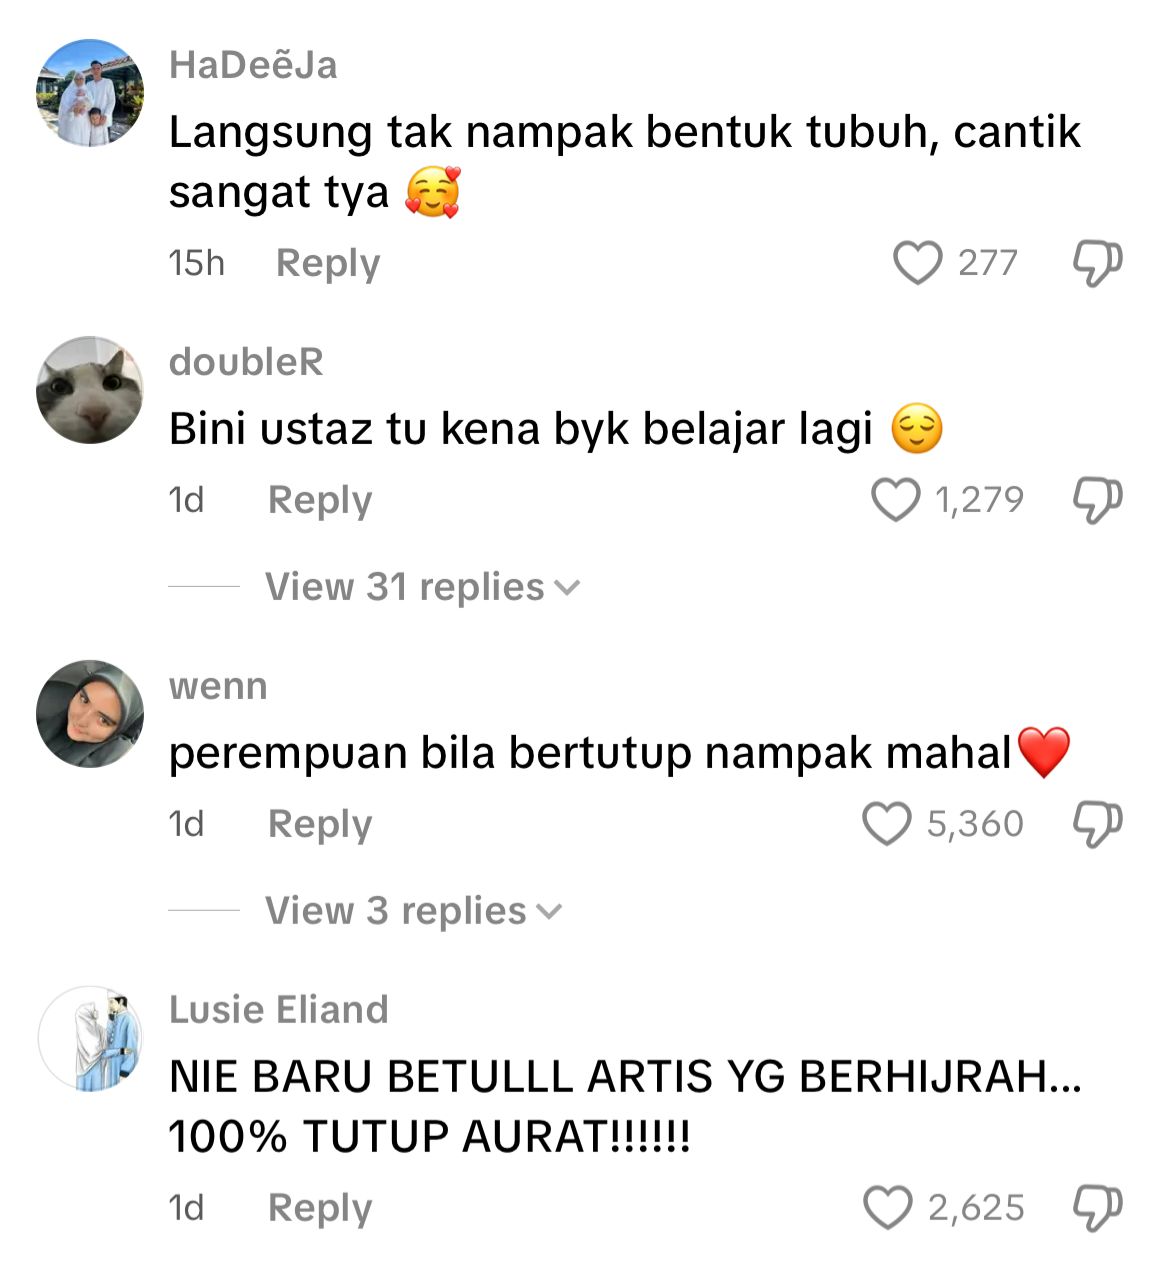Dislike Lusie Eliand's comment

(1097, 1207)
